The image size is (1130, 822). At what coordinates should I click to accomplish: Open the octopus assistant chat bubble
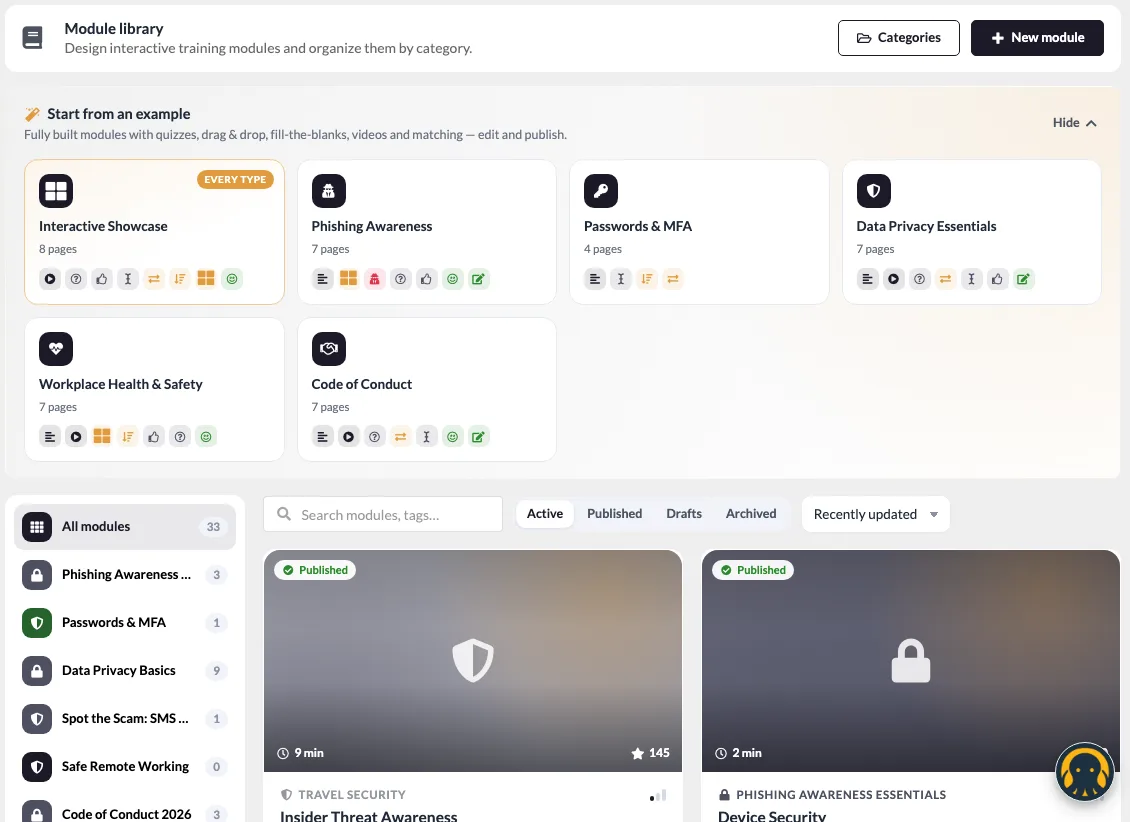tap(1085, 772)
